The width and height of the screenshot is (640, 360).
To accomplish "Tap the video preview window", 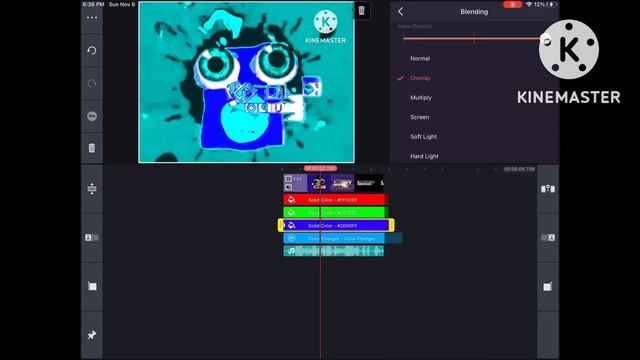I will (247, 82).
